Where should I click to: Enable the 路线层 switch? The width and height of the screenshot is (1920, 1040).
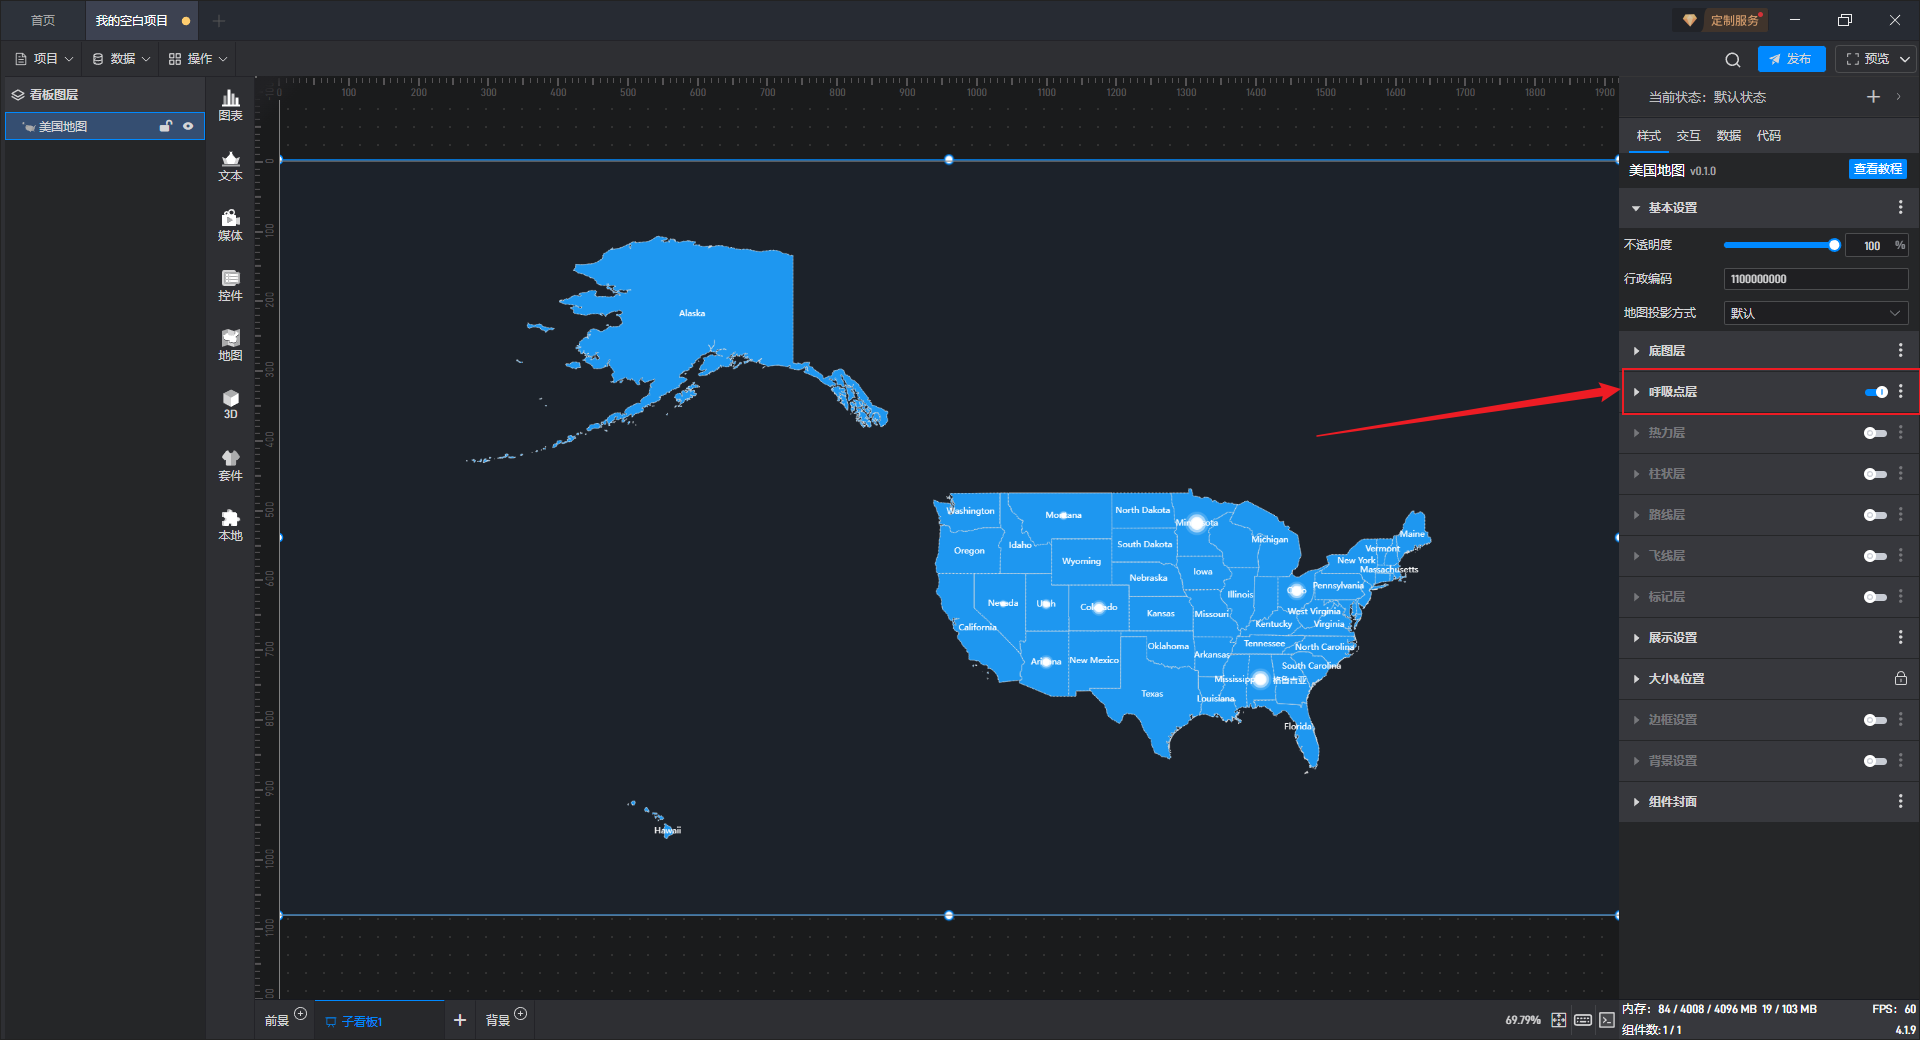1875,515
